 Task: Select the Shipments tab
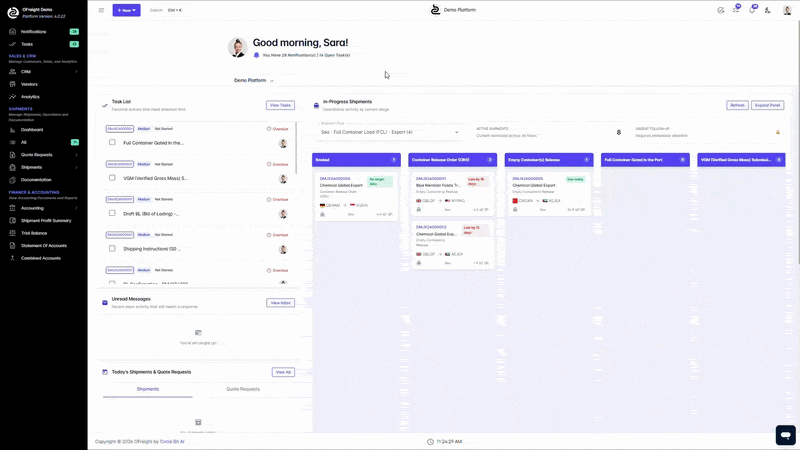[147, 389]
